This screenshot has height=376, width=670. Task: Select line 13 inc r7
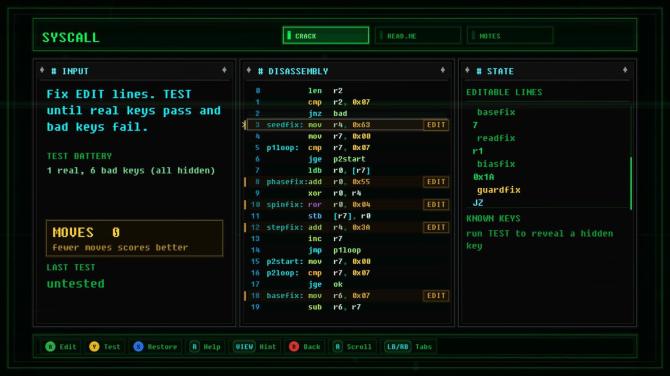(x=347, y=238)
